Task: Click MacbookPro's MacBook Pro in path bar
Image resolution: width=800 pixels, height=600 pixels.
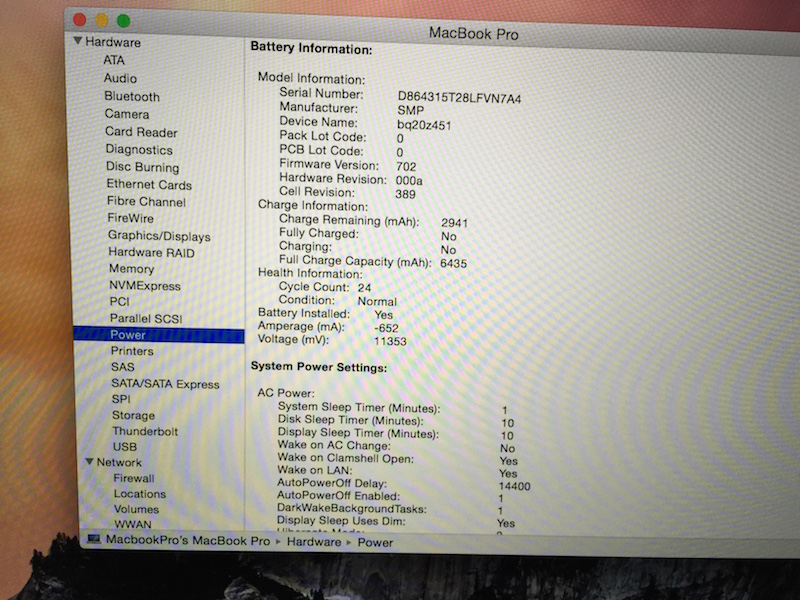Action: click(x=188, y=540)
